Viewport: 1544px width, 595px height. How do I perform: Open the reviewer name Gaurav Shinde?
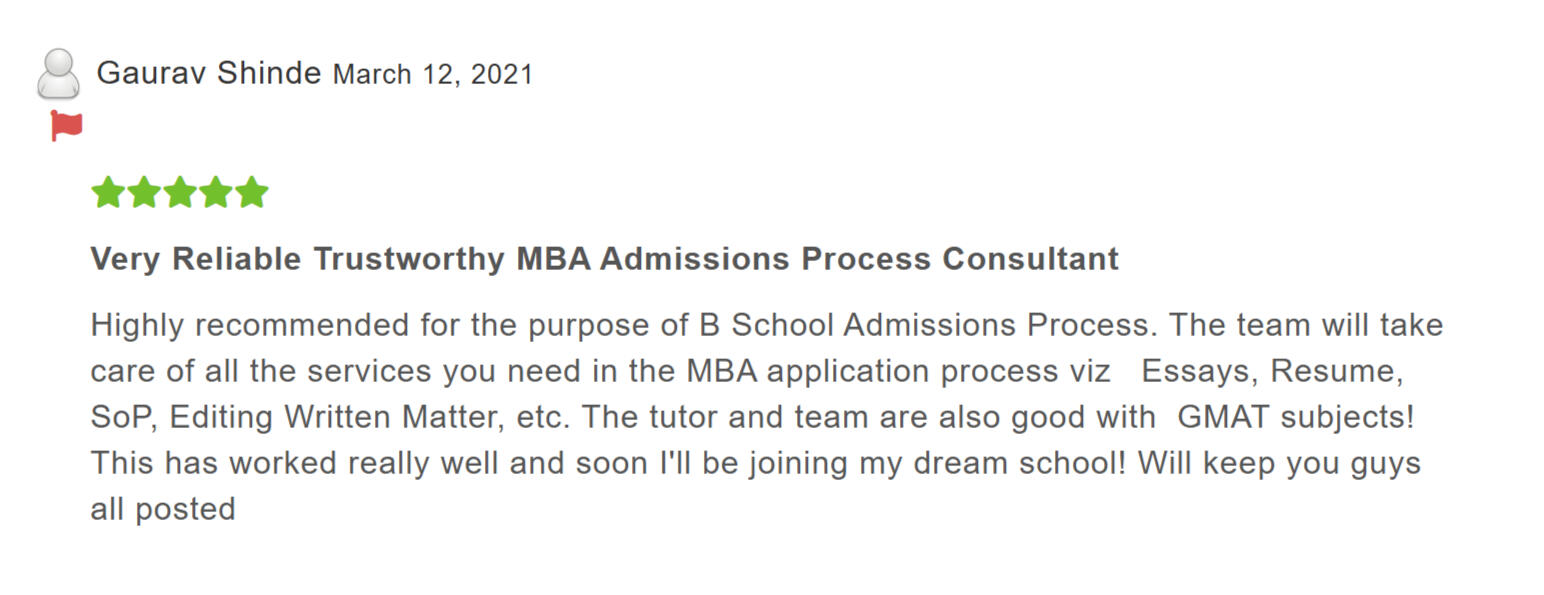click(208, 73)
